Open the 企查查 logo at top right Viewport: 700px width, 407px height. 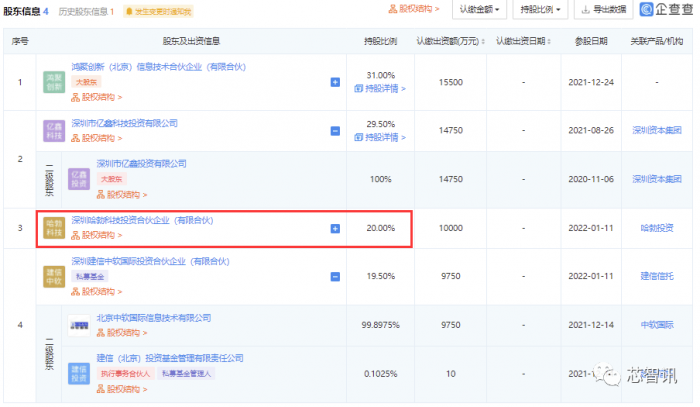[667, 9]
